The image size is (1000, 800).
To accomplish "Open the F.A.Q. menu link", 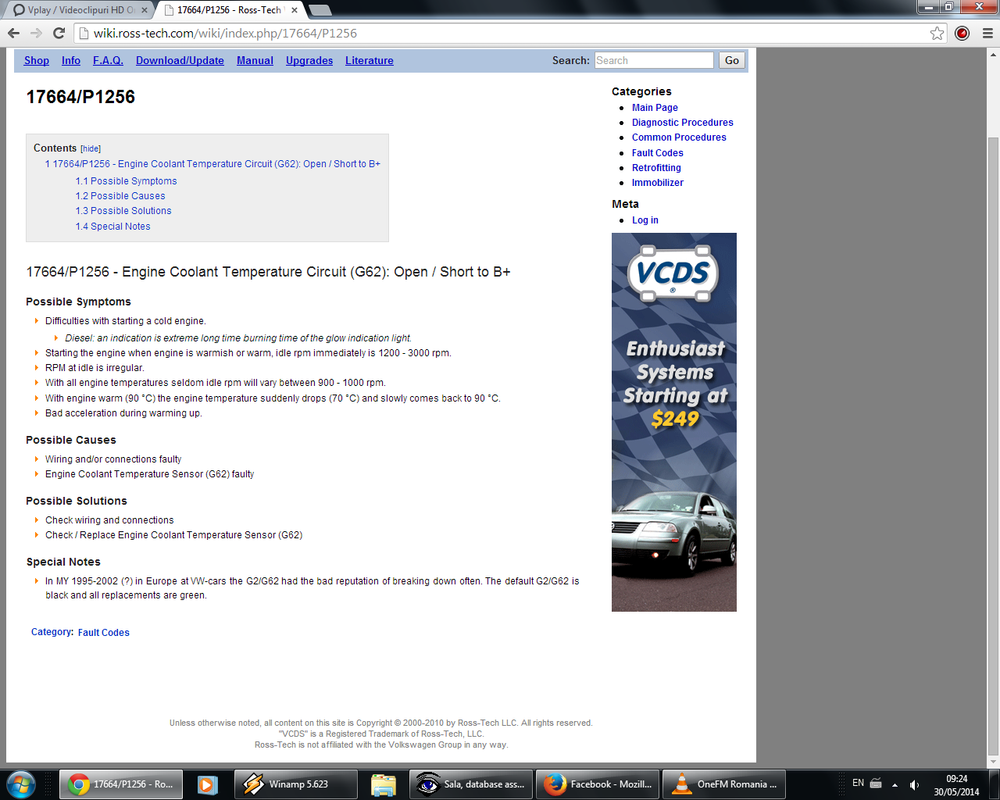I will (x=108, y=60).
